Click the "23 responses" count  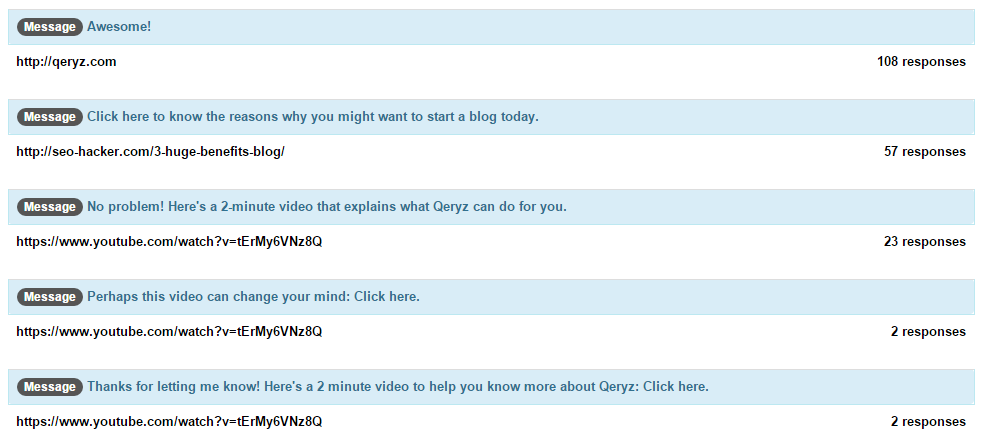tap(925, 242)
